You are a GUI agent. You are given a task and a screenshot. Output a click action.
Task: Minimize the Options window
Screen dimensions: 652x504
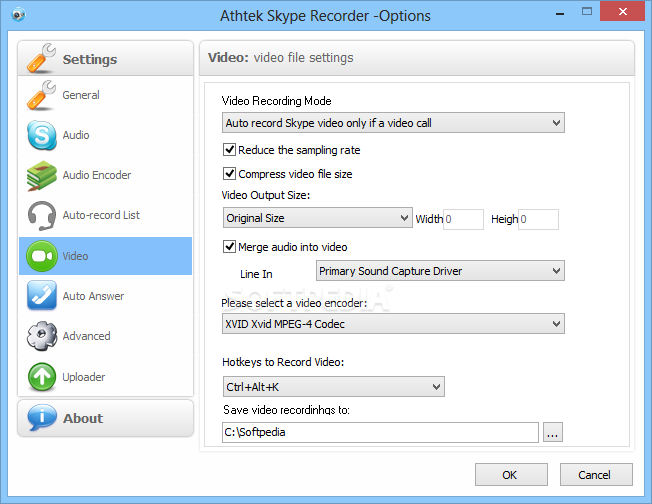click(x=560, y=12)
